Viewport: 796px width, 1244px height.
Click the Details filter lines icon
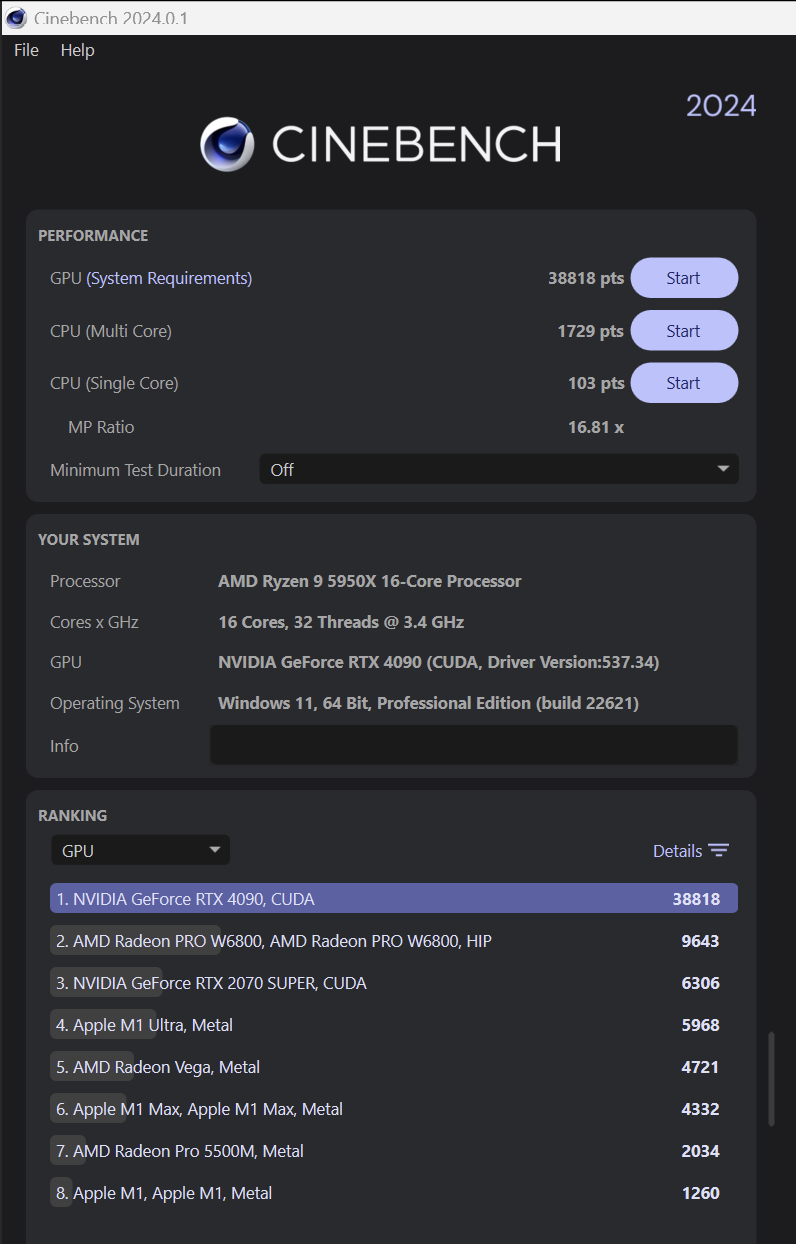click(719, 851)
